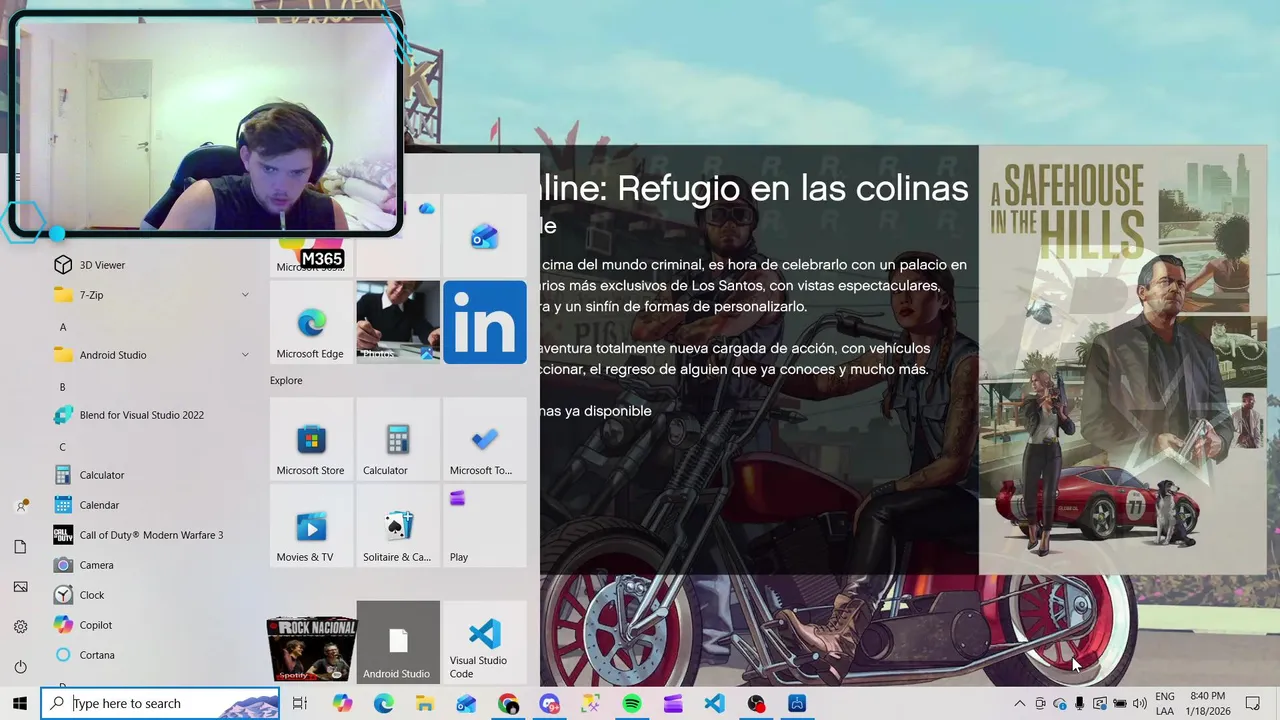Open the user account icon in Start
Screen dimensions: 1280x720
20,506
